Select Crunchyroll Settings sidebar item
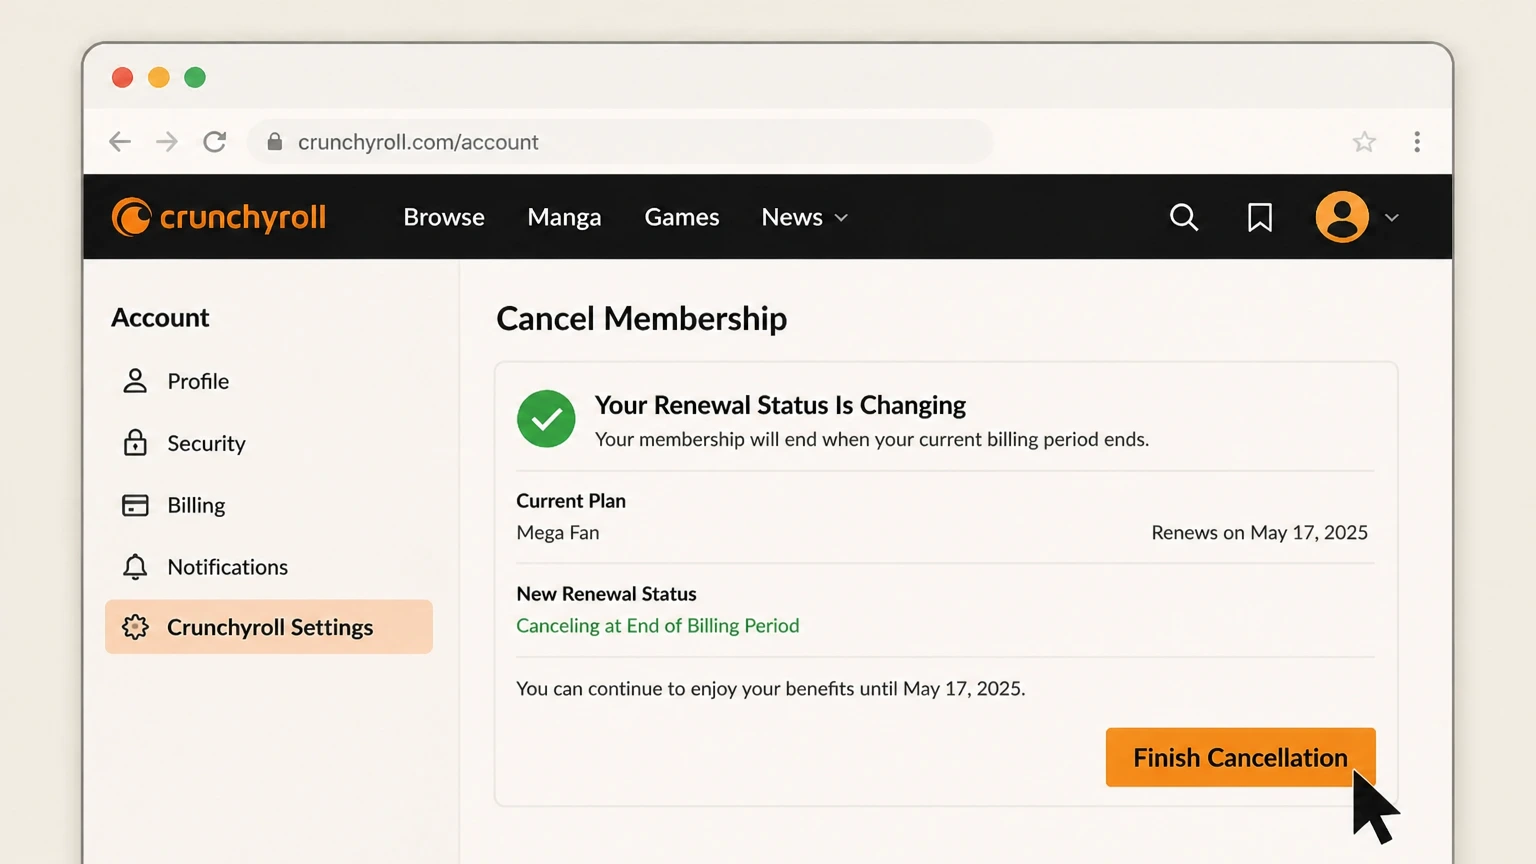This screenshot has width=1536, height=864. coord(268,627)
